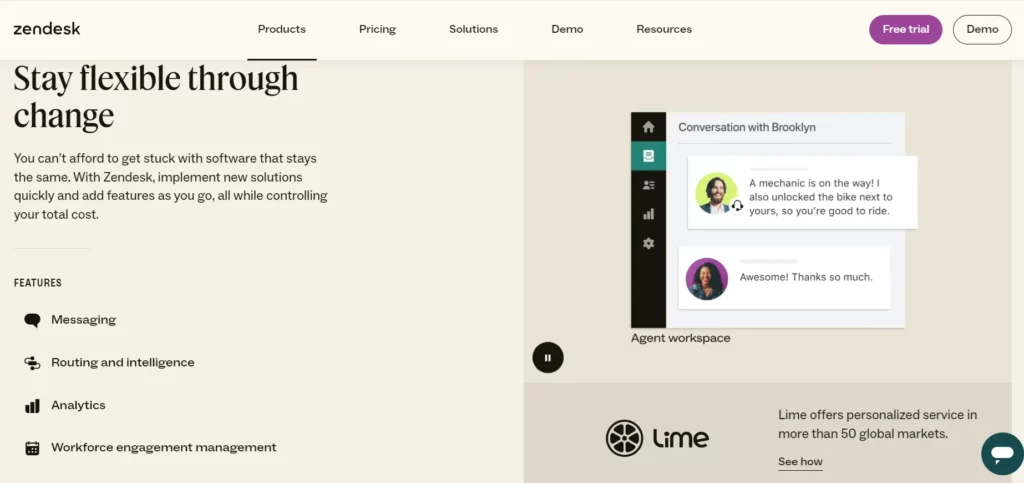Open the Resources menu
Image resolution: width=1024 pixels, height=483 pixels.
click(x=664, y=29)
